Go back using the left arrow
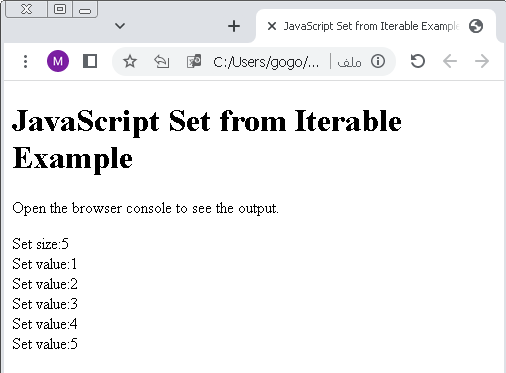The image size is (506, 373). 450,61
